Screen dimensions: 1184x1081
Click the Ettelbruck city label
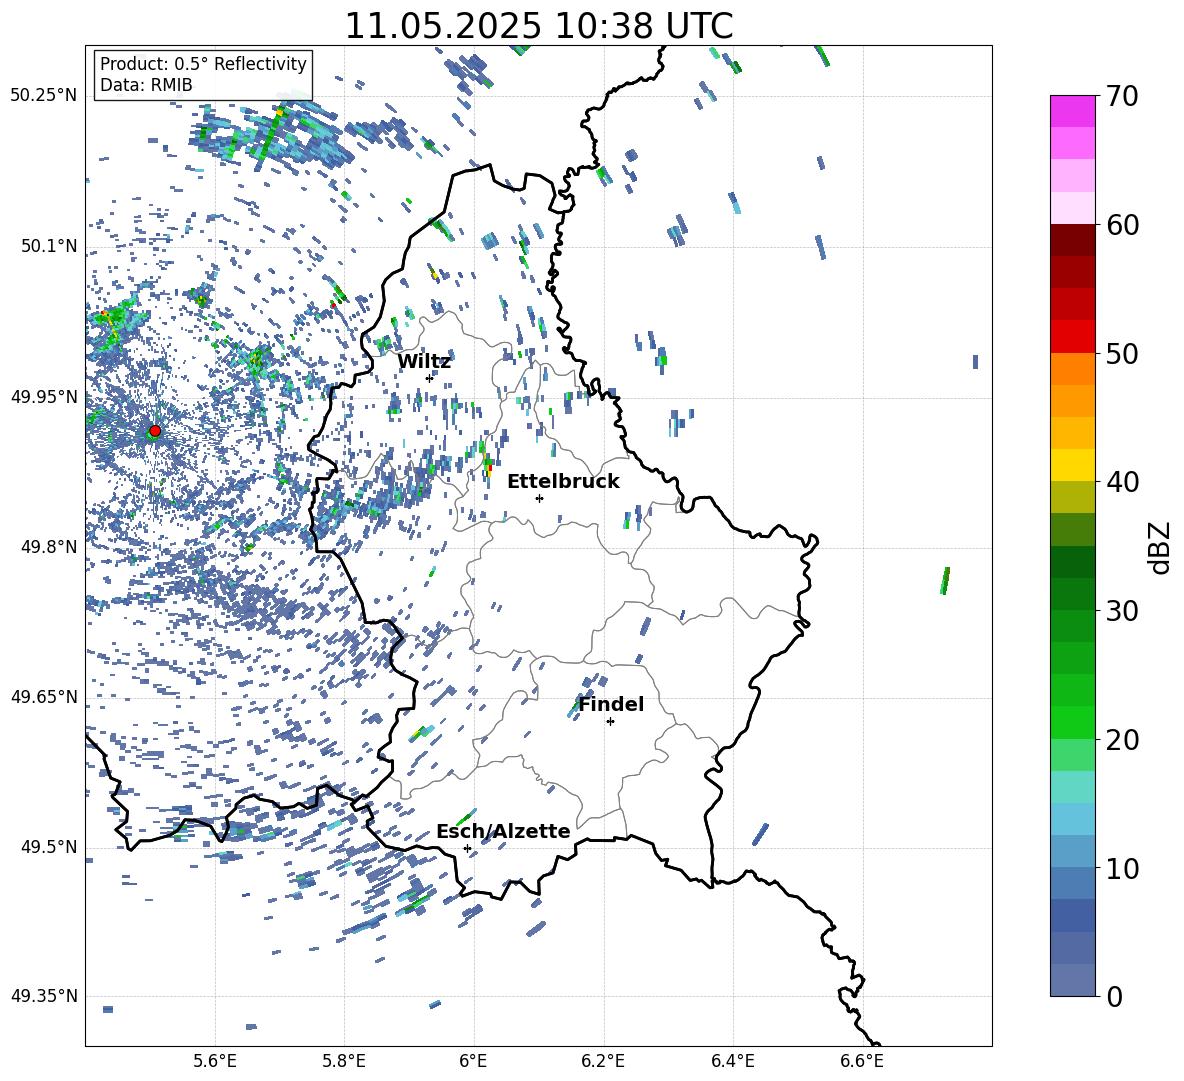pyautogui.click(x=563, y=482)
